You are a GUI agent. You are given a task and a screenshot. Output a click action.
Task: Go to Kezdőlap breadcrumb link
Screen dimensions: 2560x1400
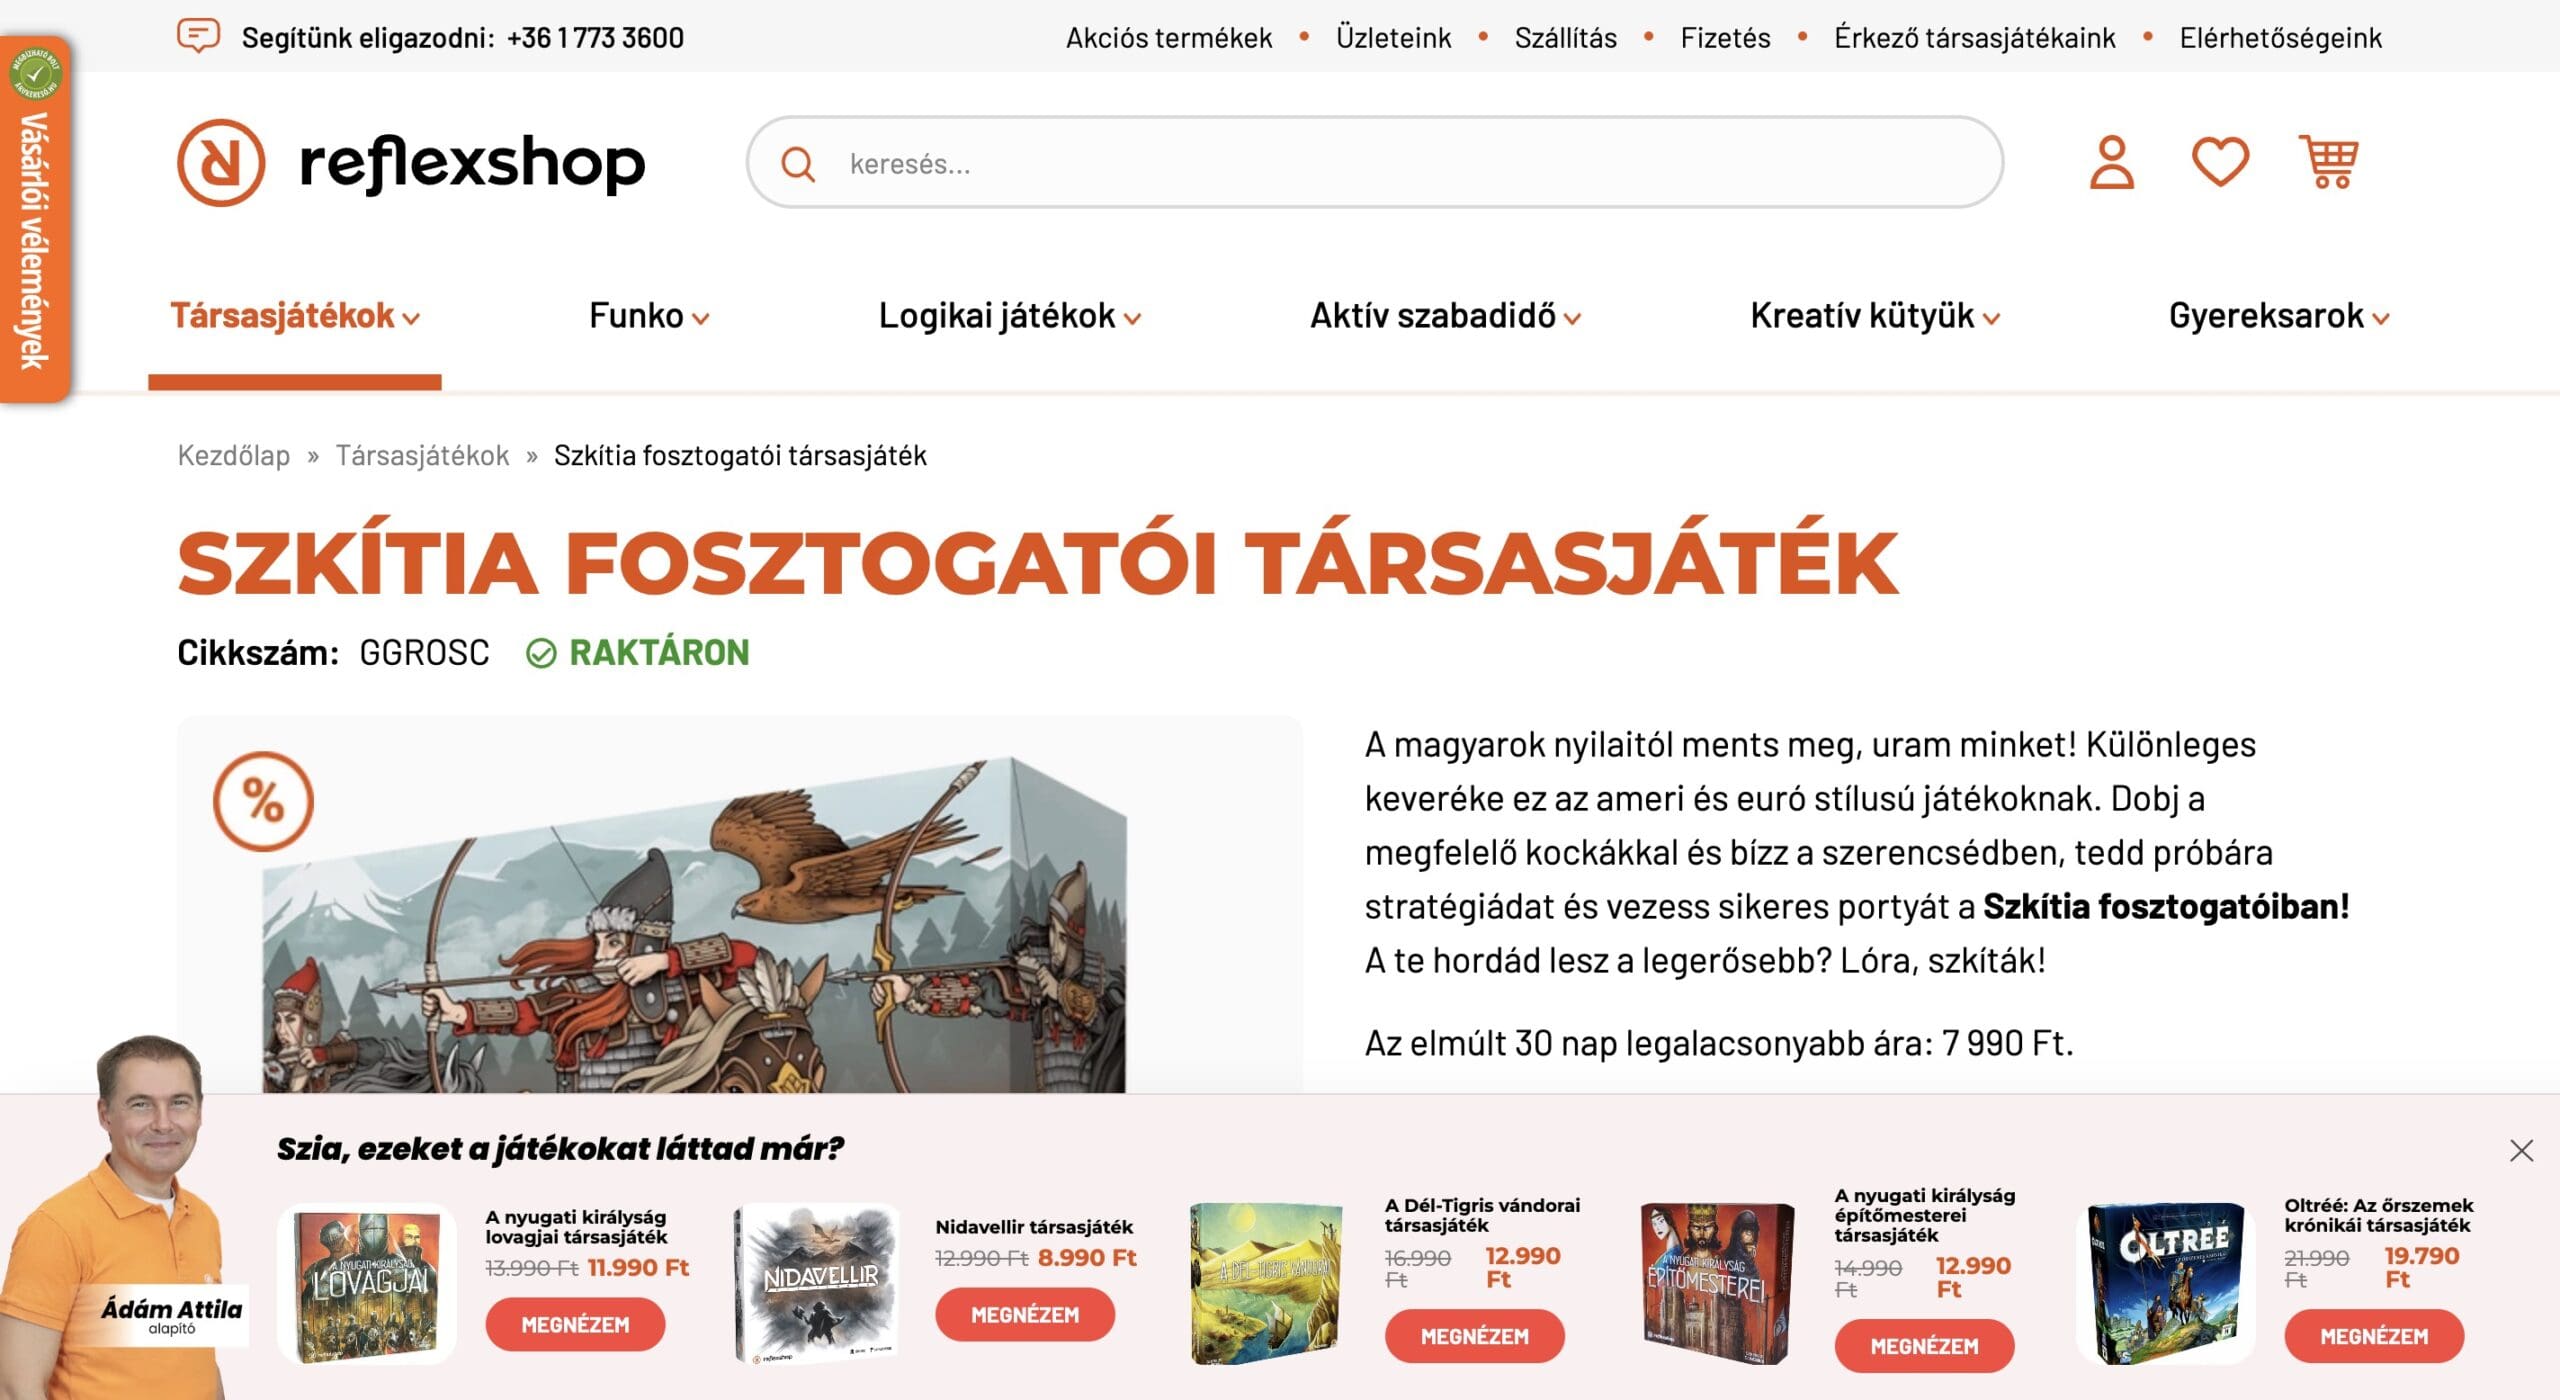coord(234,455)
